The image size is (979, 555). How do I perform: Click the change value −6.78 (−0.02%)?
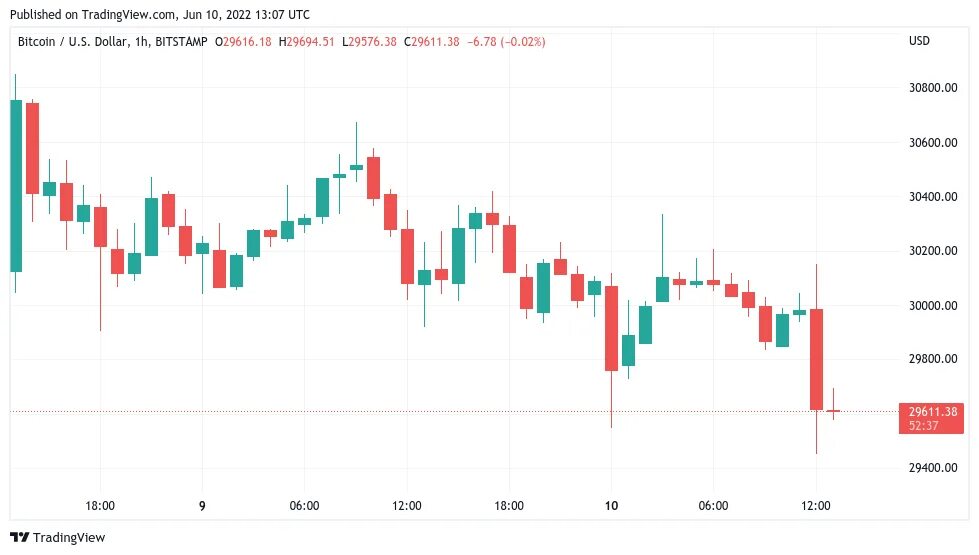point(506,42)
